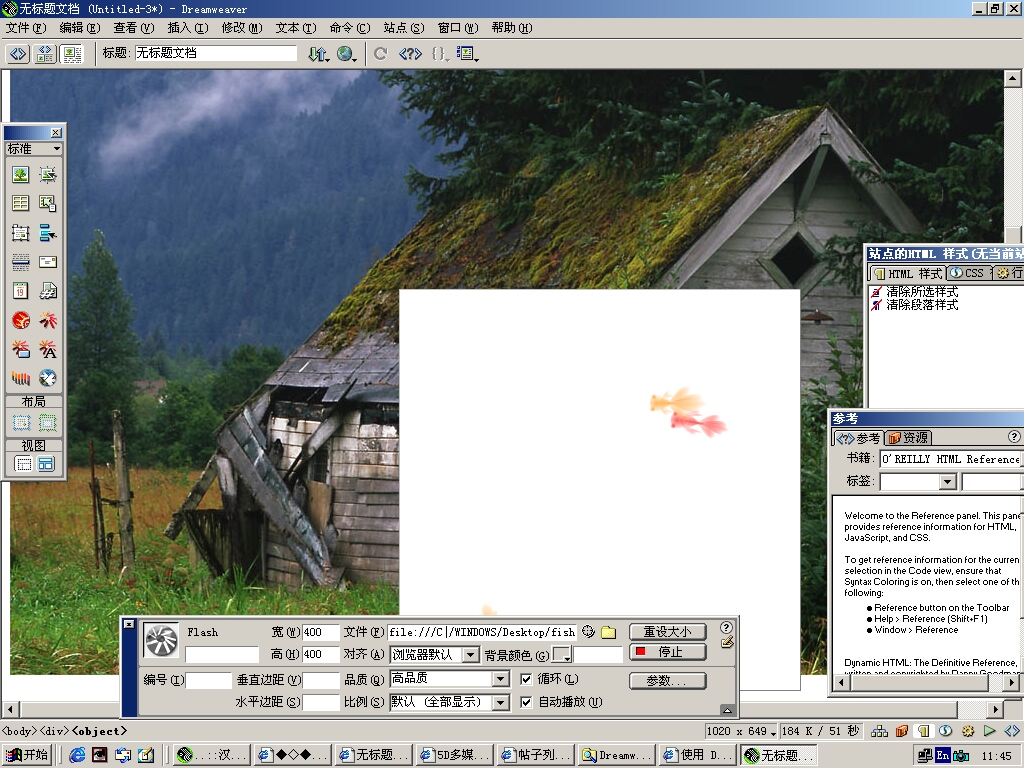Open the 站点(S) menu
Screen dimensions: 1024x768
[404, 27]
